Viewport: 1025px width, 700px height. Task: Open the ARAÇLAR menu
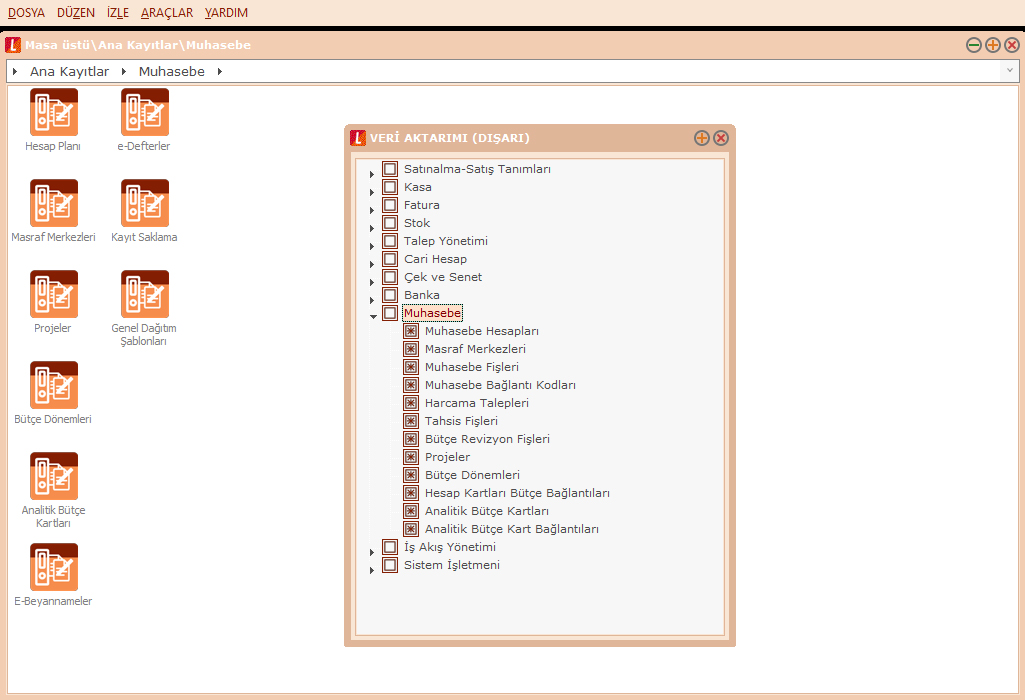[x=167, y=13]
